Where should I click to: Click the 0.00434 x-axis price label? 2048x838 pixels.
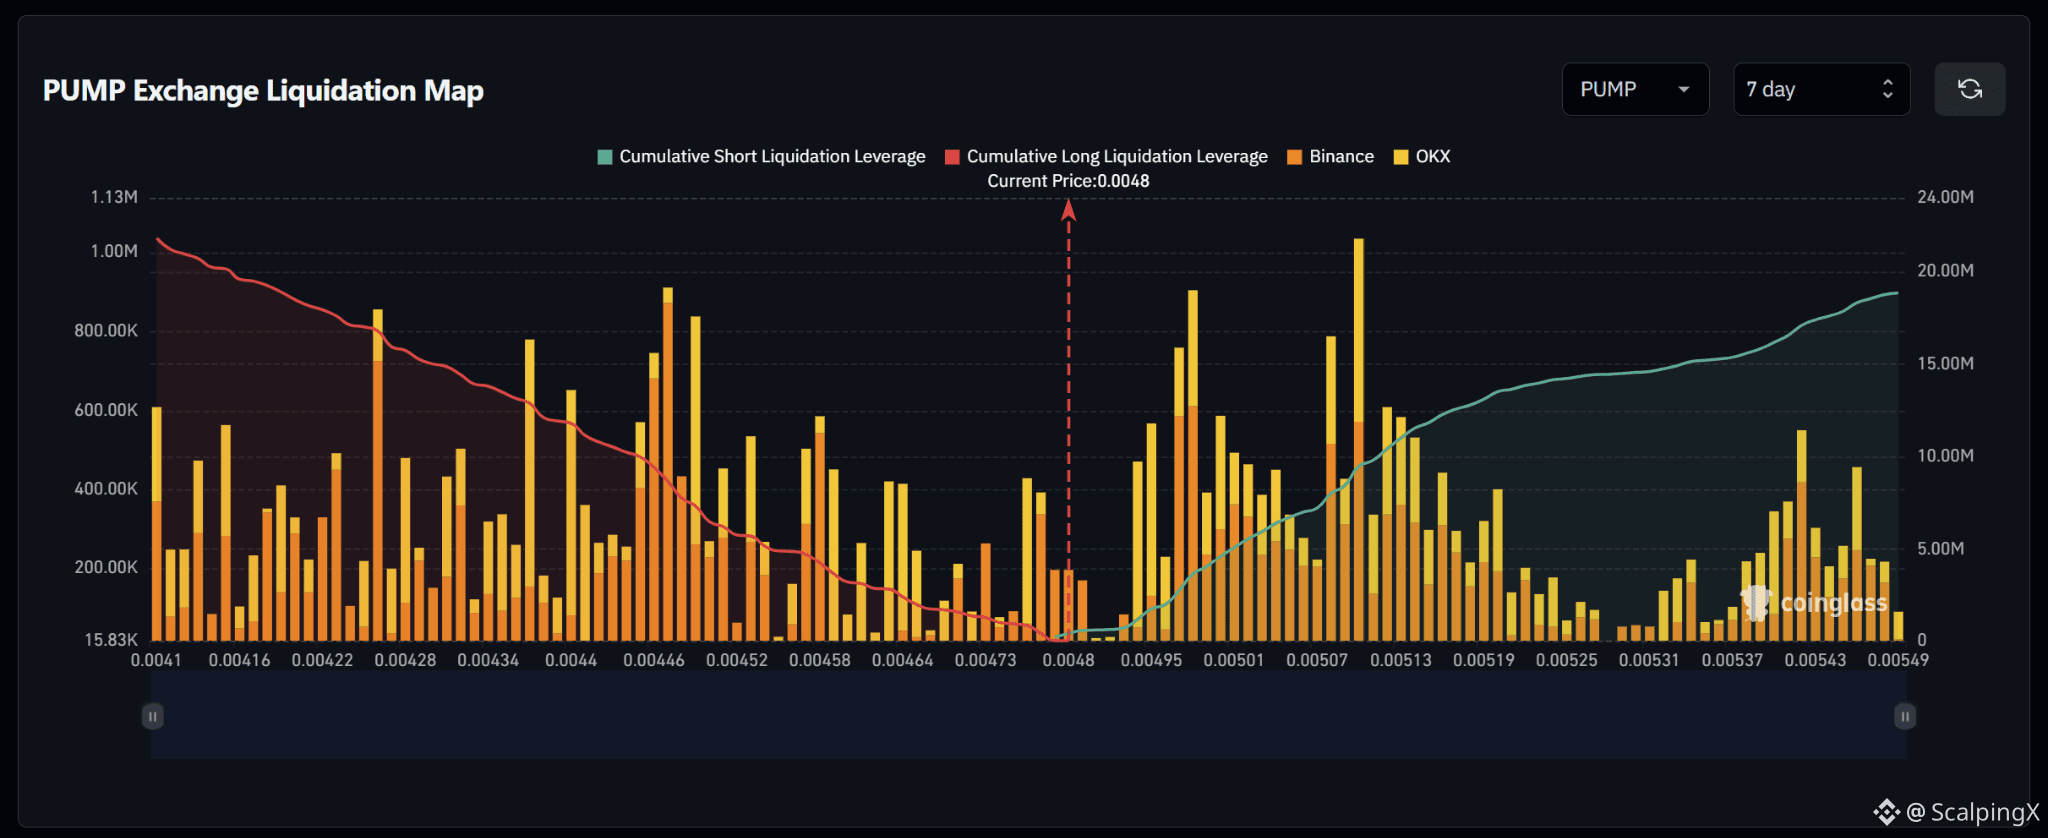pos(488,660)
